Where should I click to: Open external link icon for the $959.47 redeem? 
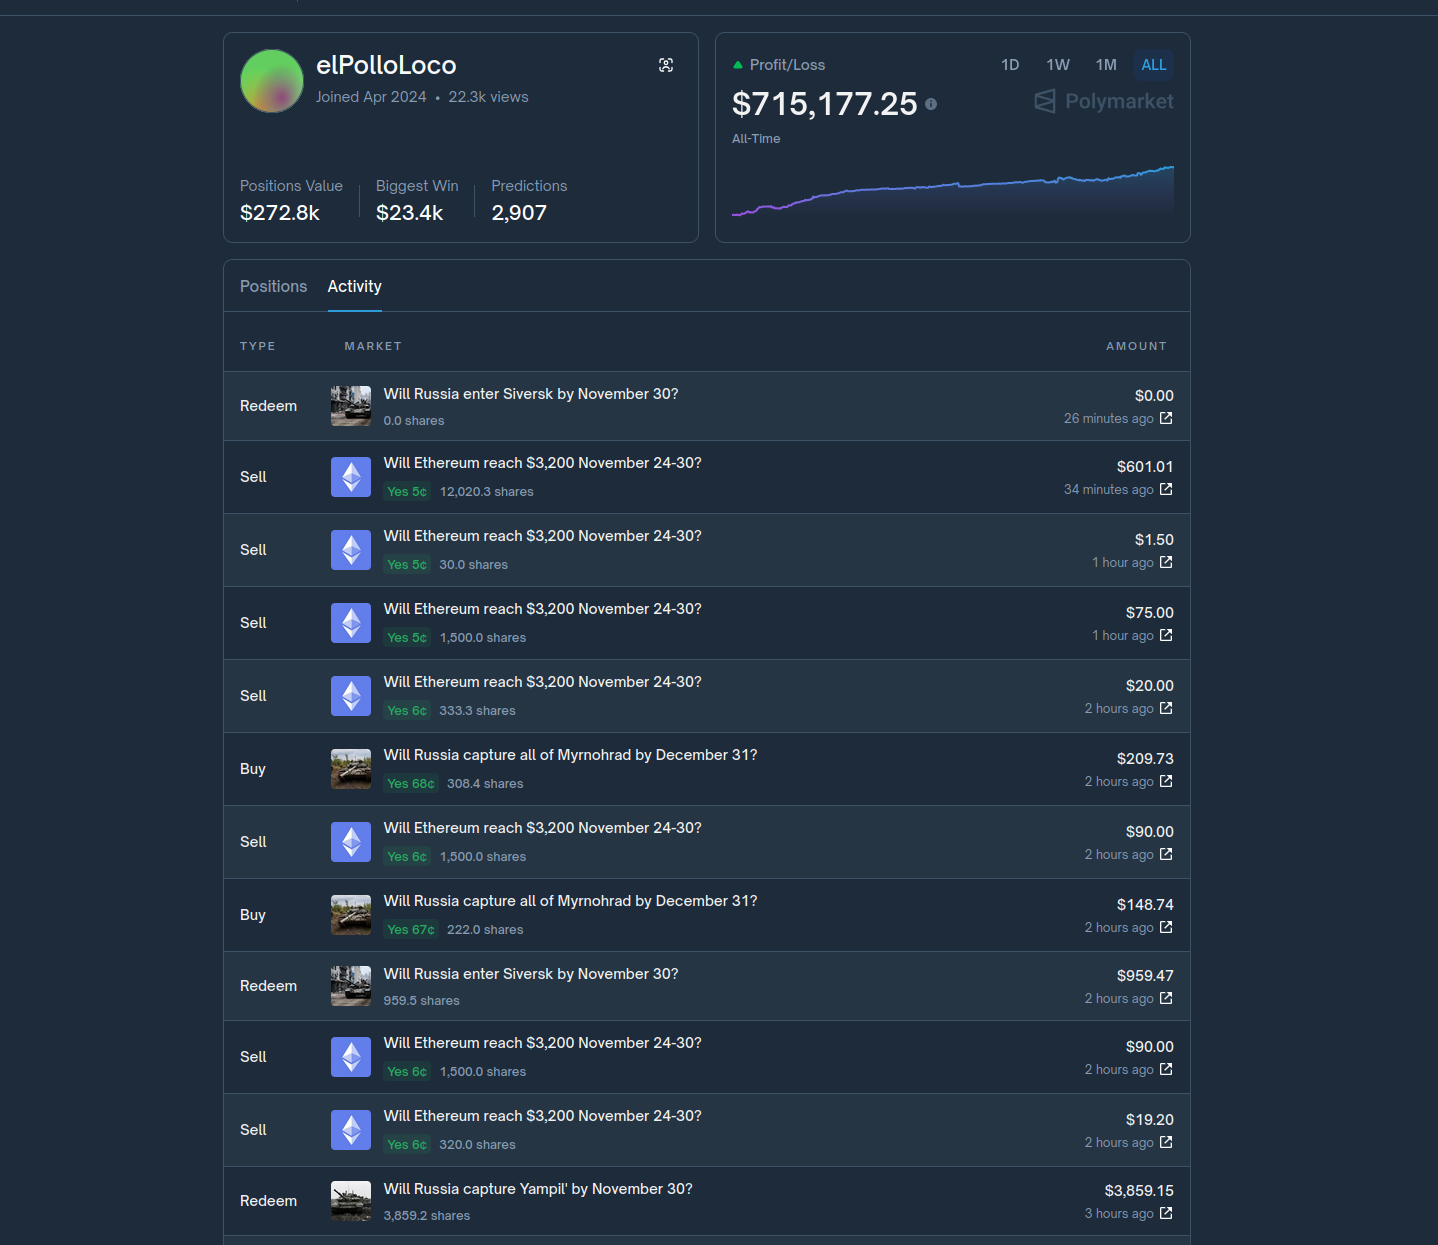coord(1166,998)
